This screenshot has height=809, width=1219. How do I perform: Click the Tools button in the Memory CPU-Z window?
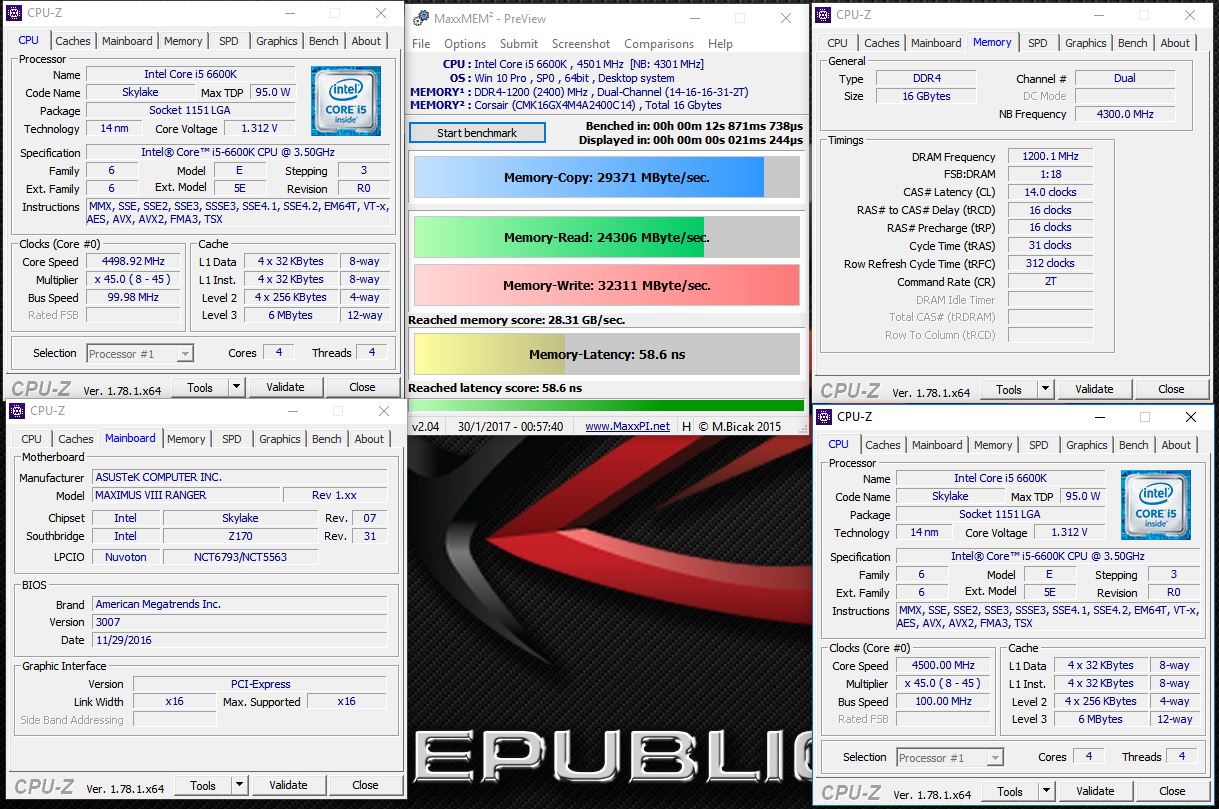click(1009, 389)
